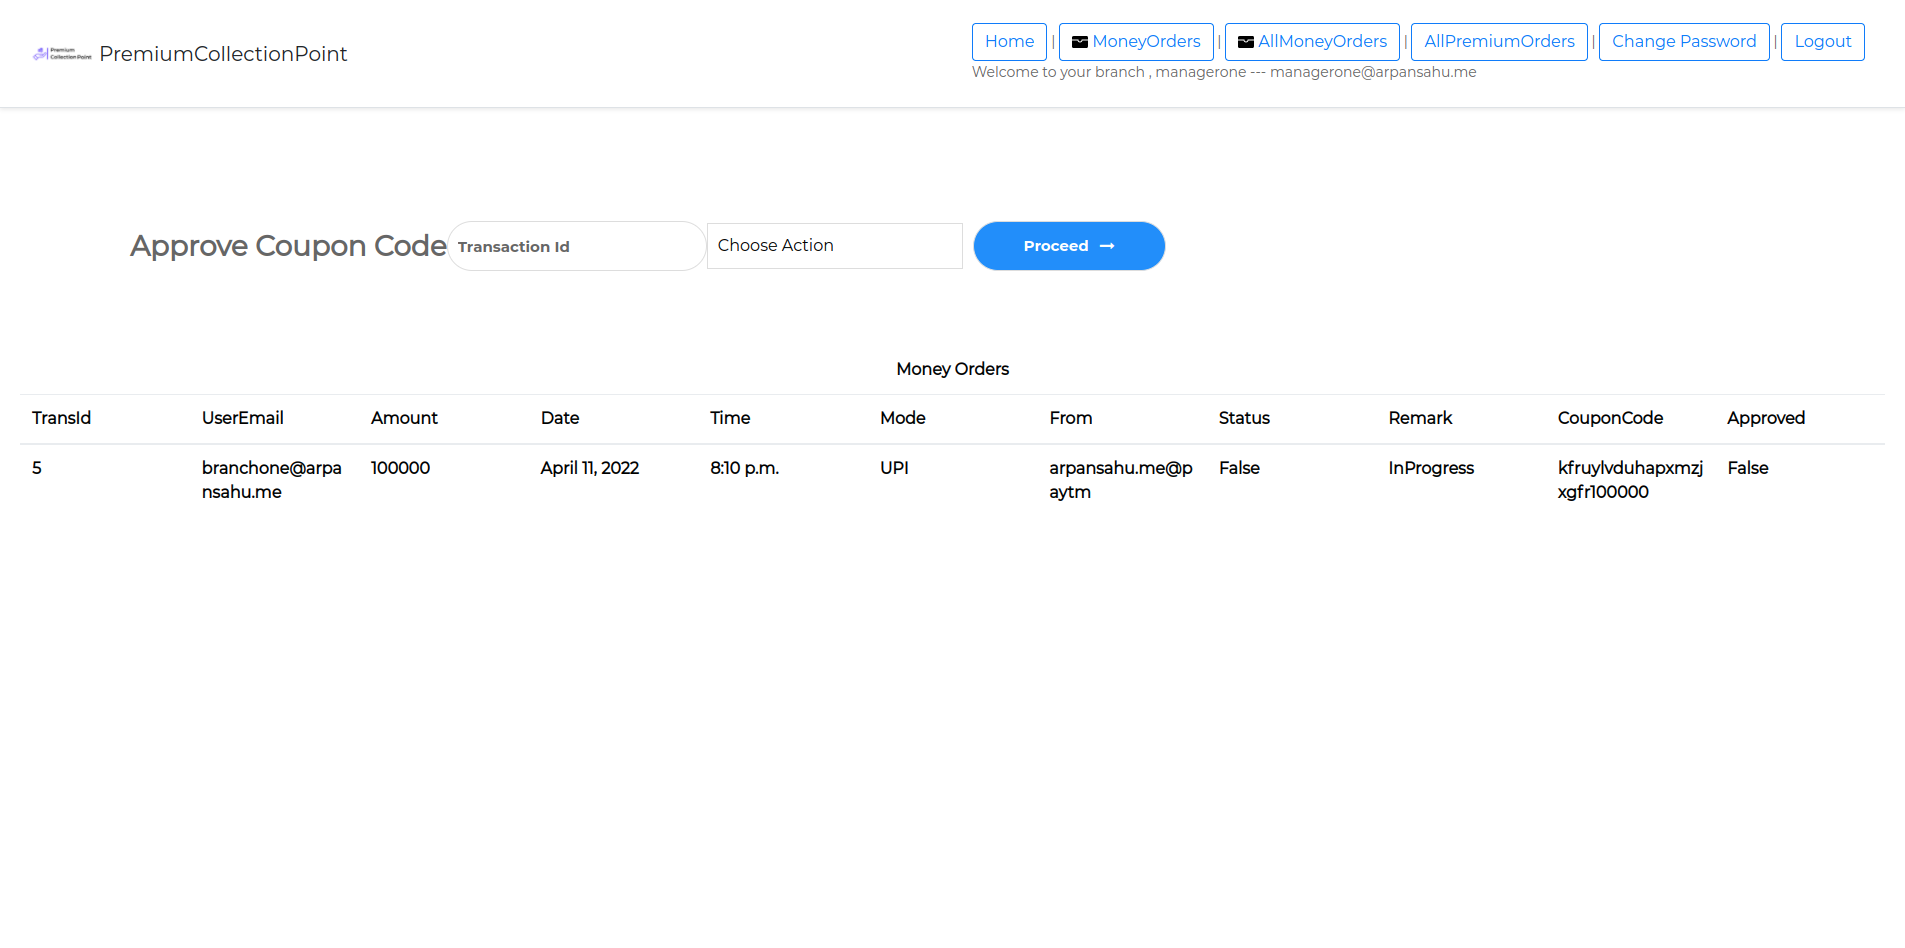Open Change Password page
Image resolution: width=1905 pixels, height=948 pixels.
click(1683, 42)
